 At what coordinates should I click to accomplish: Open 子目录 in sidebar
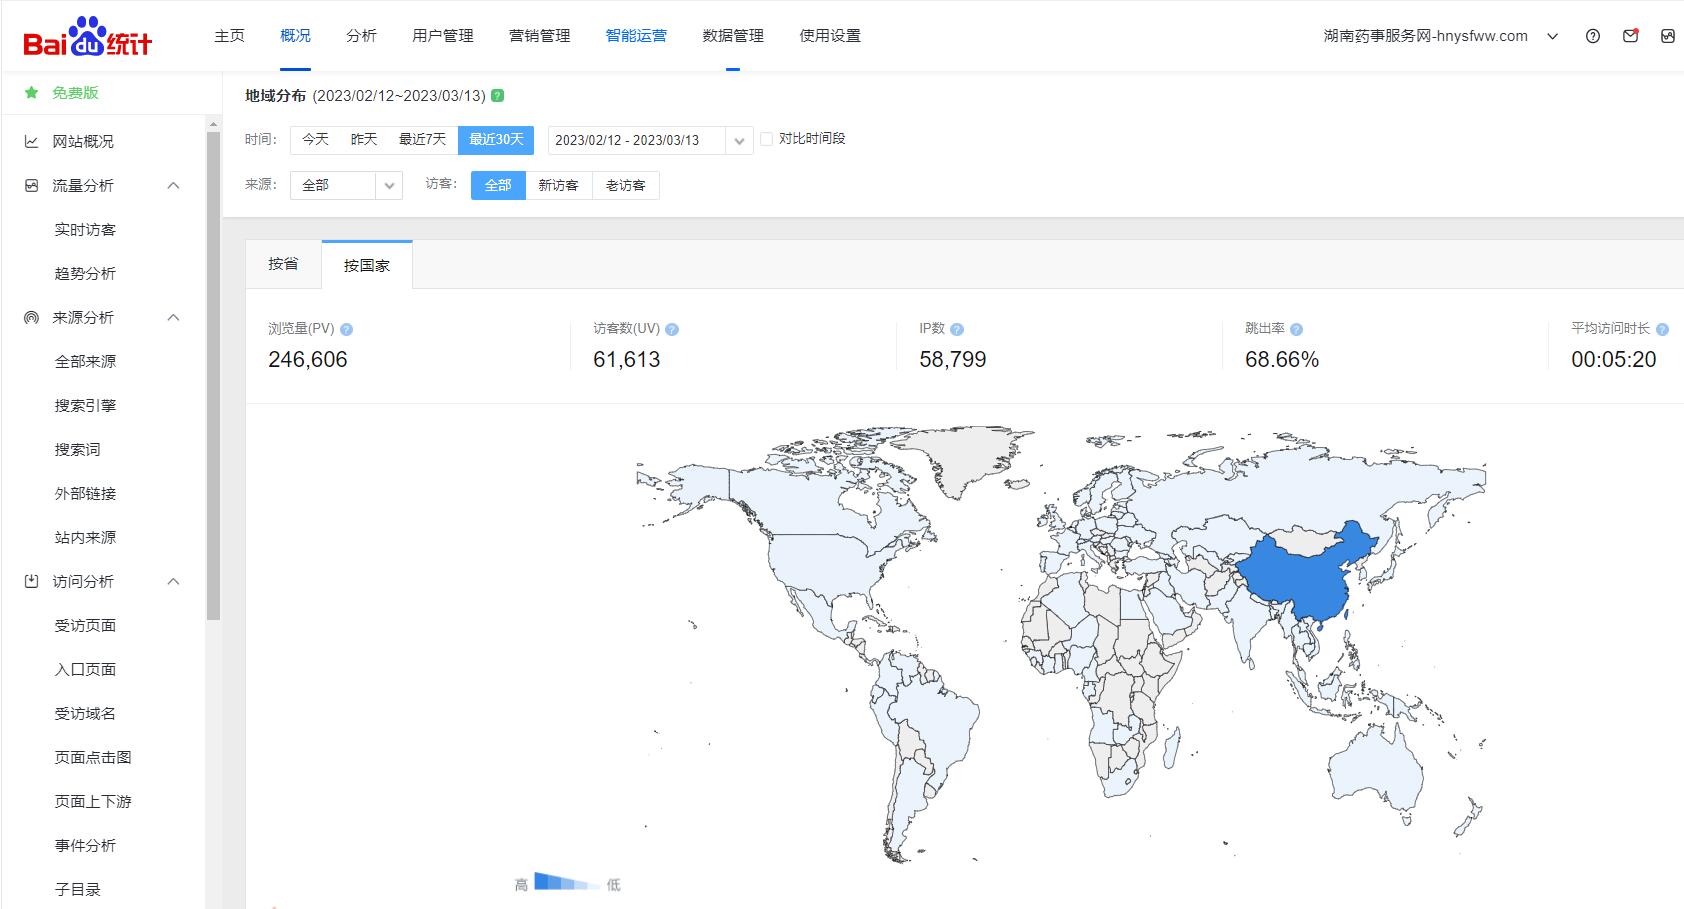pyautogui.click(x=77, y=890)
